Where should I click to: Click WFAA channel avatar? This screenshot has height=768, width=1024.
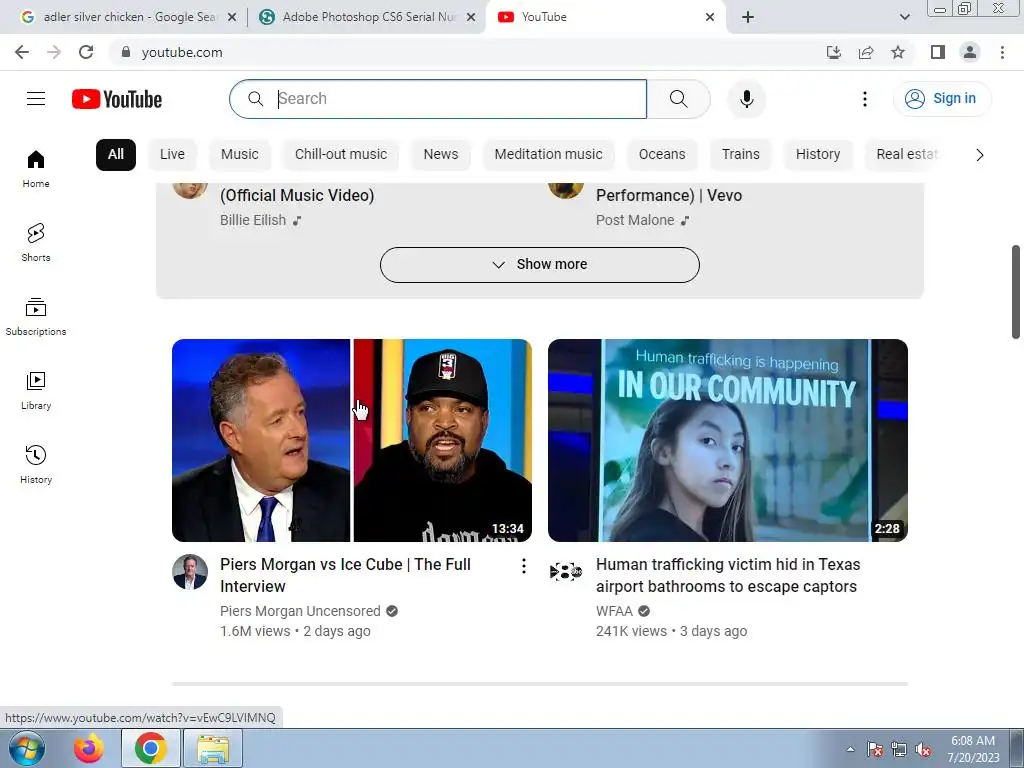566,572
